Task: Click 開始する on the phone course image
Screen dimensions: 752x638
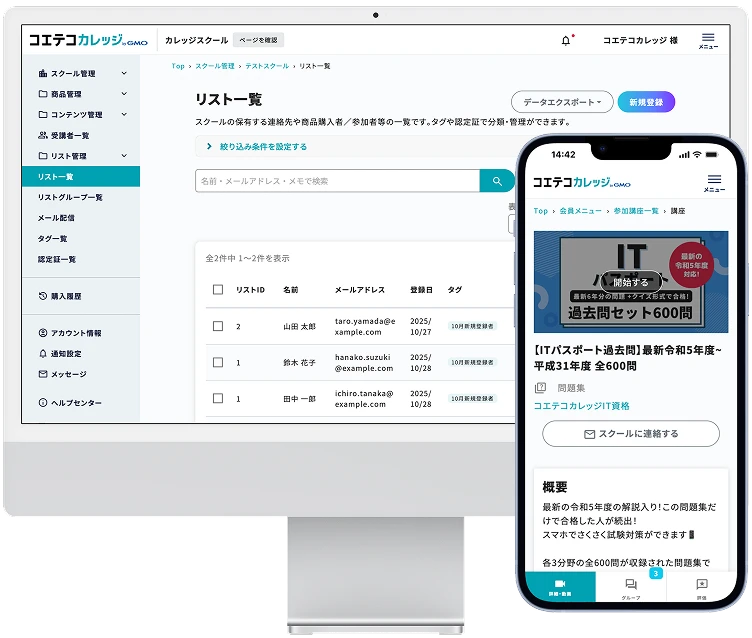Action: point(631,282)
